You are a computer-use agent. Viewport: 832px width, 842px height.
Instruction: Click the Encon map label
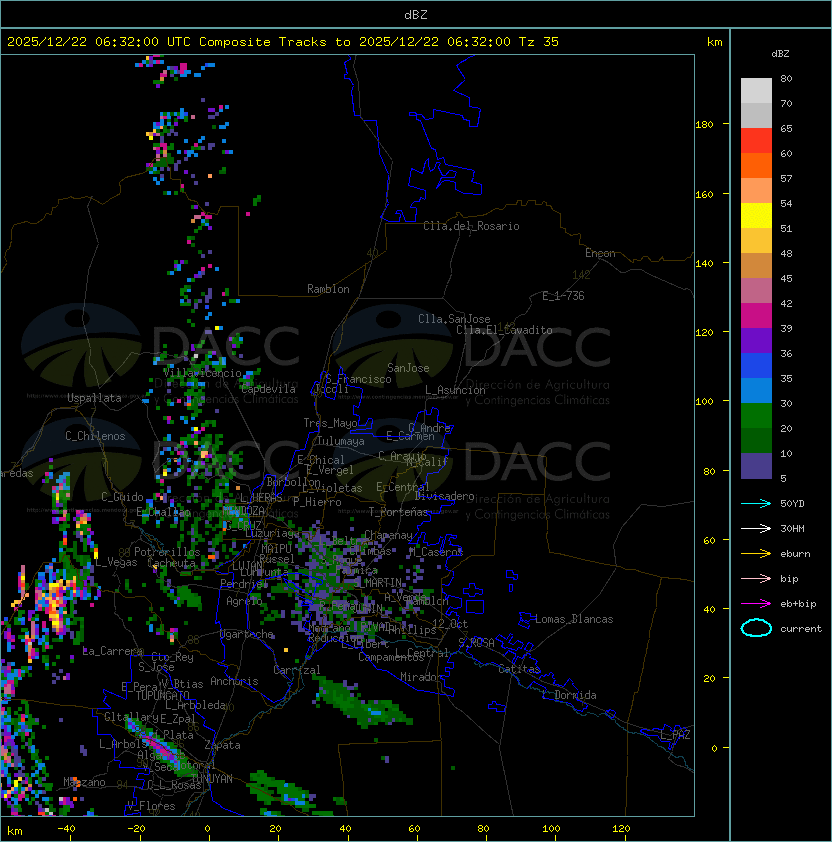point(600,253)
